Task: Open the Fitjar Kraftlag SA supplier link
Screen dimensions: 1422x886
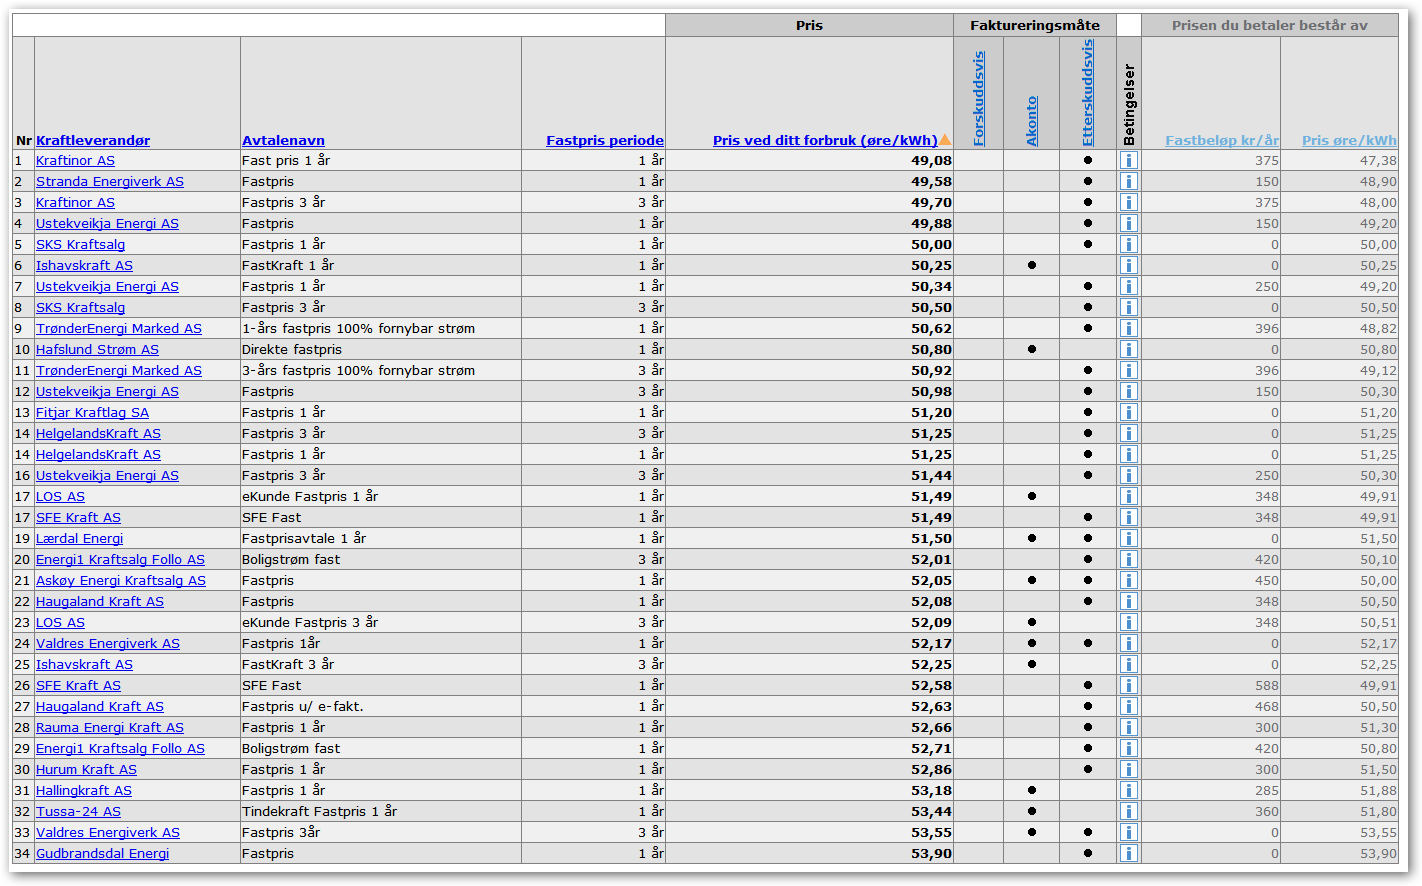Action: [92, 412]
